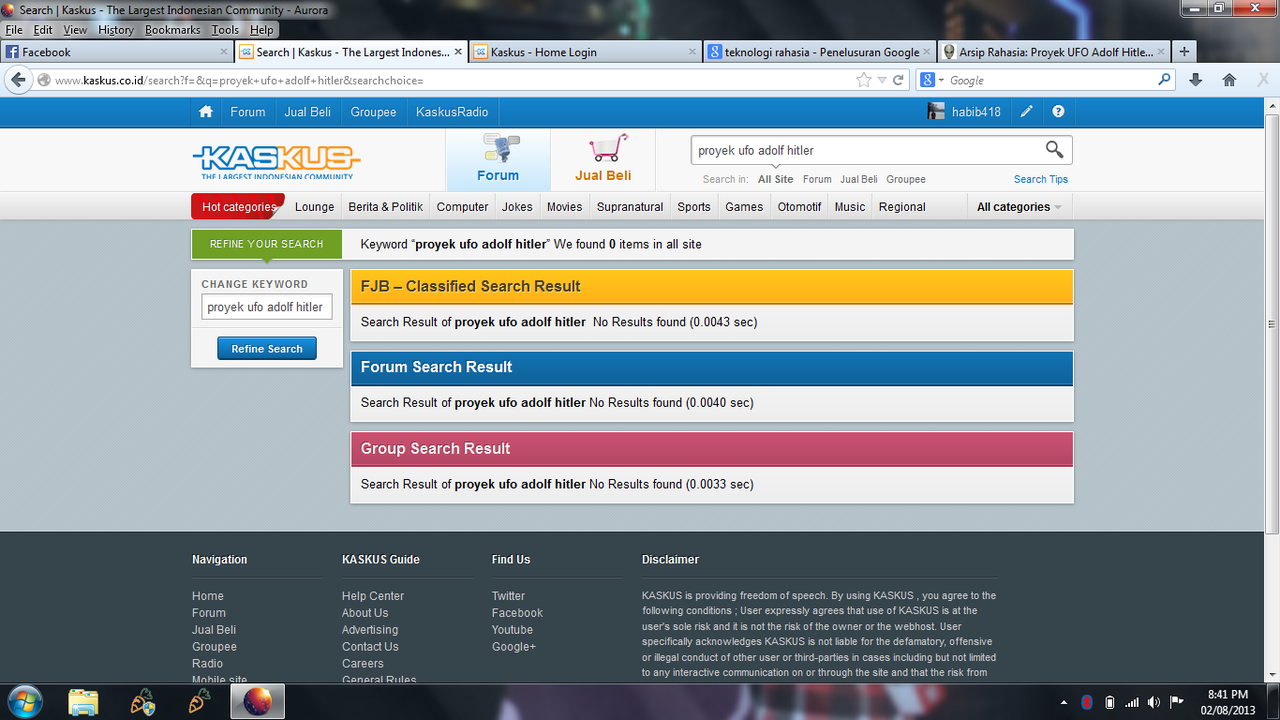
Task: Click the vertical scrollbar thumb
Action: 1271,323
